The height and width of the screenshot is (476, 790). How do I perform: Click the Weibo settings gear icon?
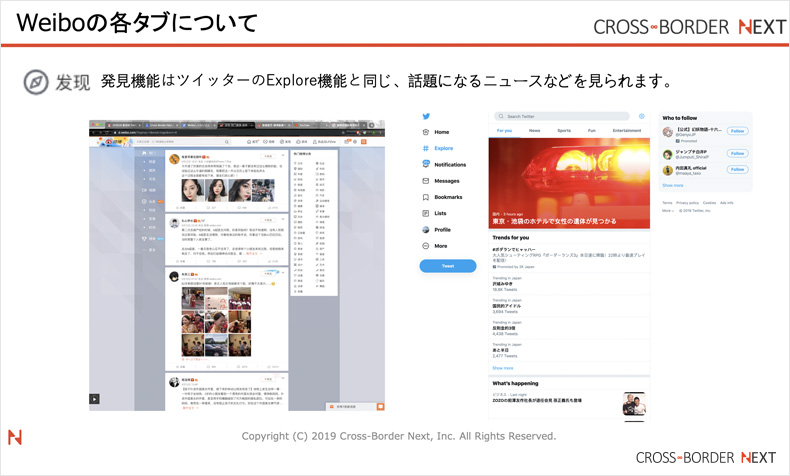(355, 142)
